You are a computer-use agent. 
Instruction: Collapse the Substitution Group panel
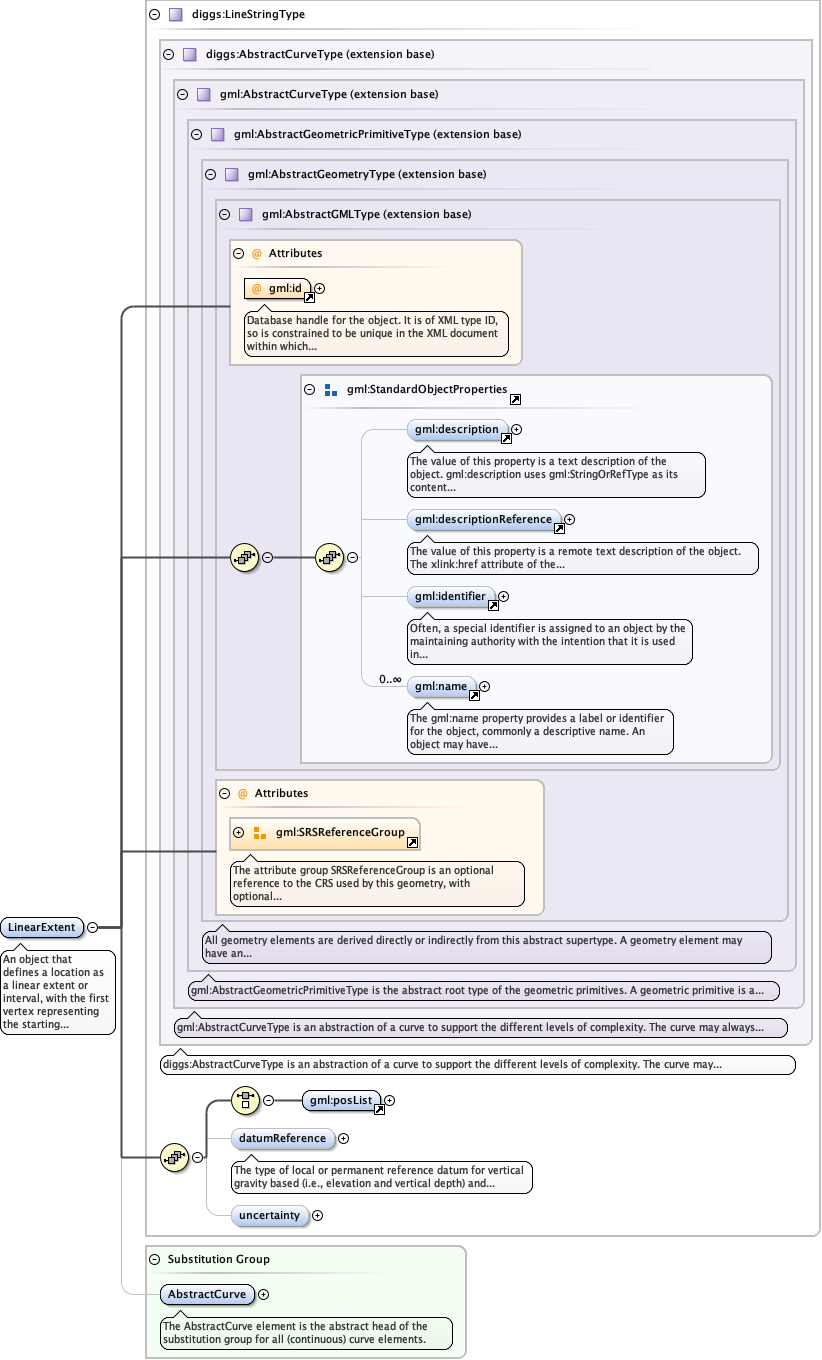click(x=154, y=1259)
